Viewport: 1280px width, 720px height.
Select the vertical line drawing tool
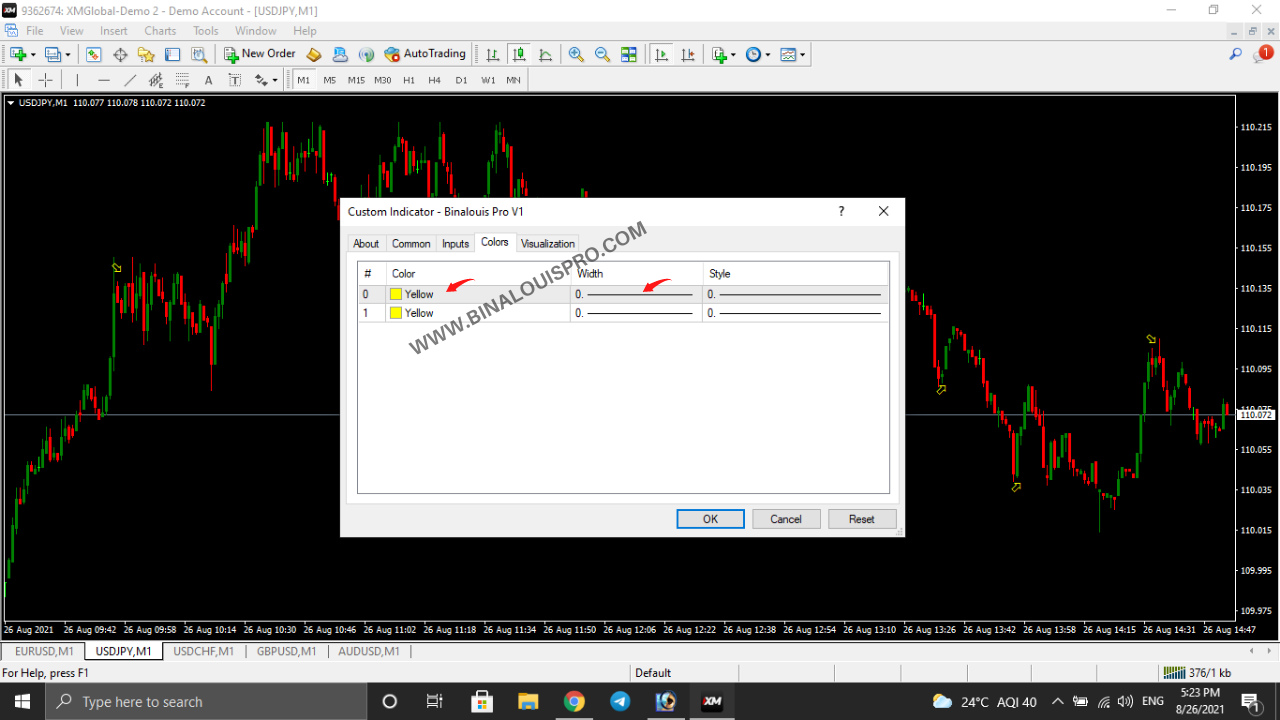(x=77, y=80)
